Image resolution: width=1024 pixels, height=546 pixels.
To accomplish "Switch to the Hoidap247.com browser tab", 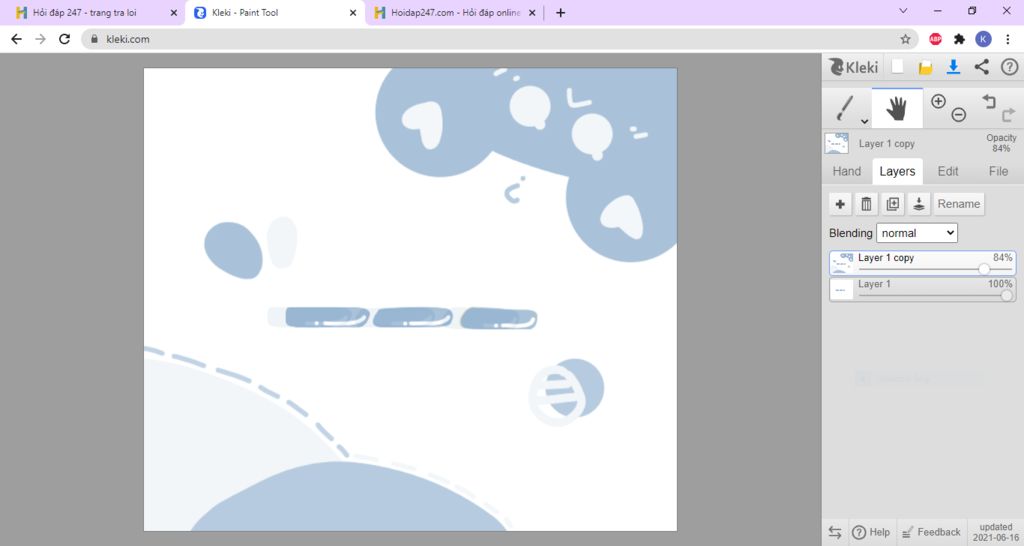I will click(x=455, y=12).
